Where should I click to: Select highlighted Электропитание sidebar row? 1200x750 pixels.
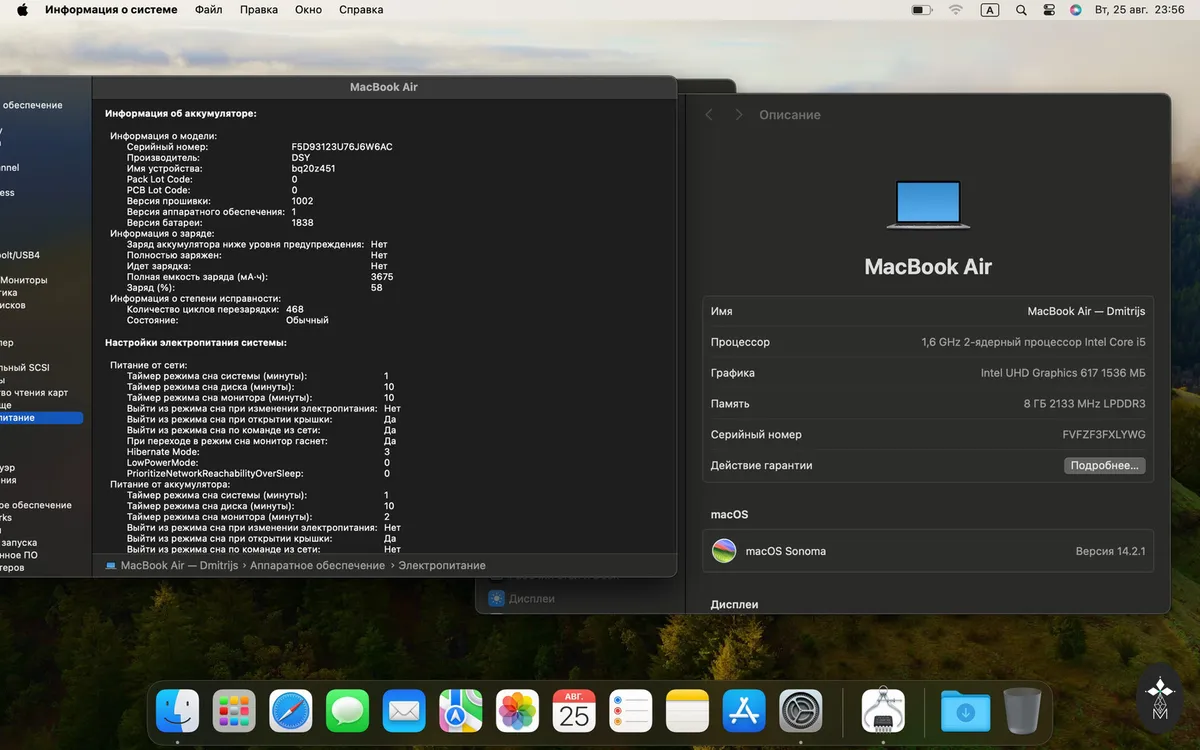[42, 418]
